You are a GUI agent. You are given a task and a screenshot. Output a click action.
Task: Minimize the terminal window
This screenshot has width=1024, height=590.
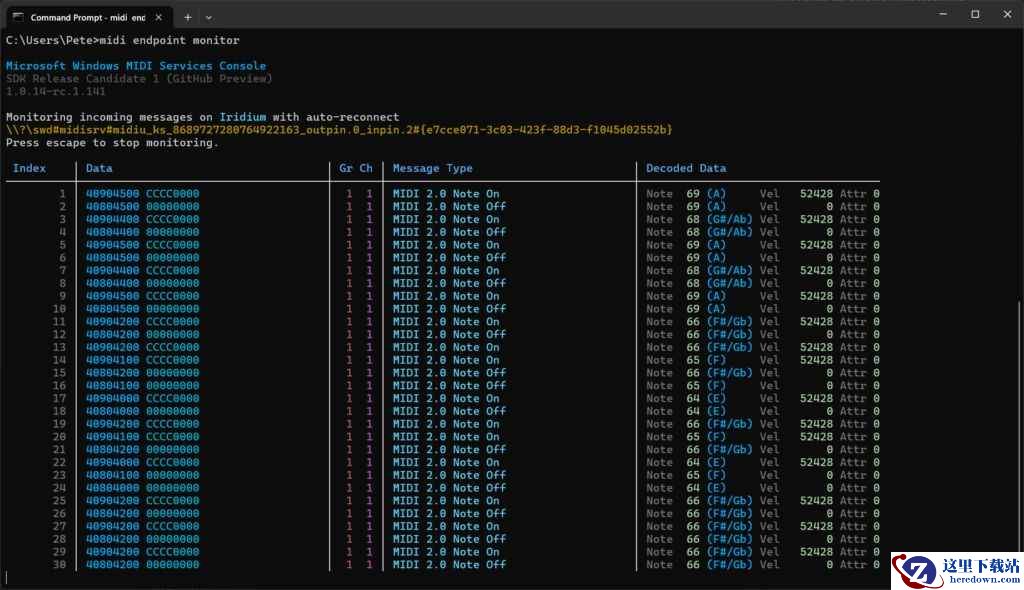click(x=942, y=14)
